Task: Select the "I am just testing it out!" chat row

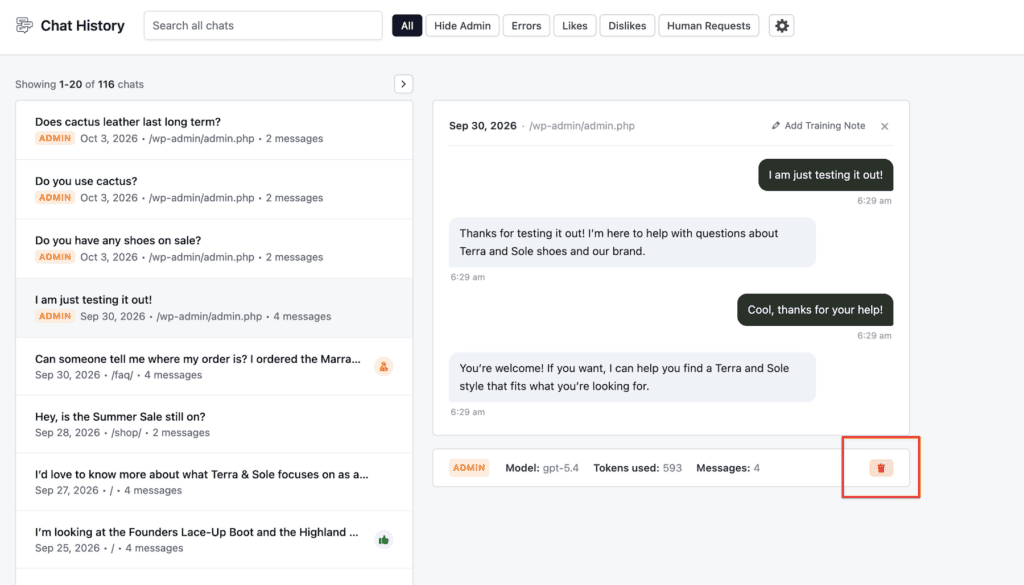Action: [x=214, y=308]
